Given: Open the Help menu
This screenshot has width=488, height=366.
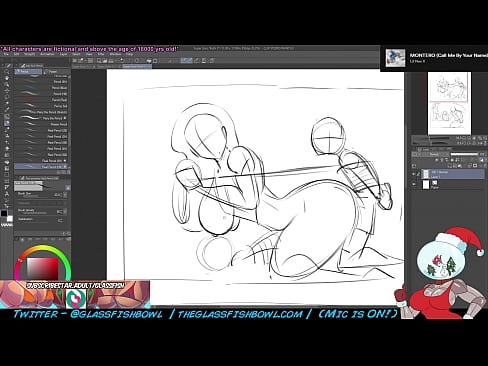Looking at the screenshot, I should [129, 54].
